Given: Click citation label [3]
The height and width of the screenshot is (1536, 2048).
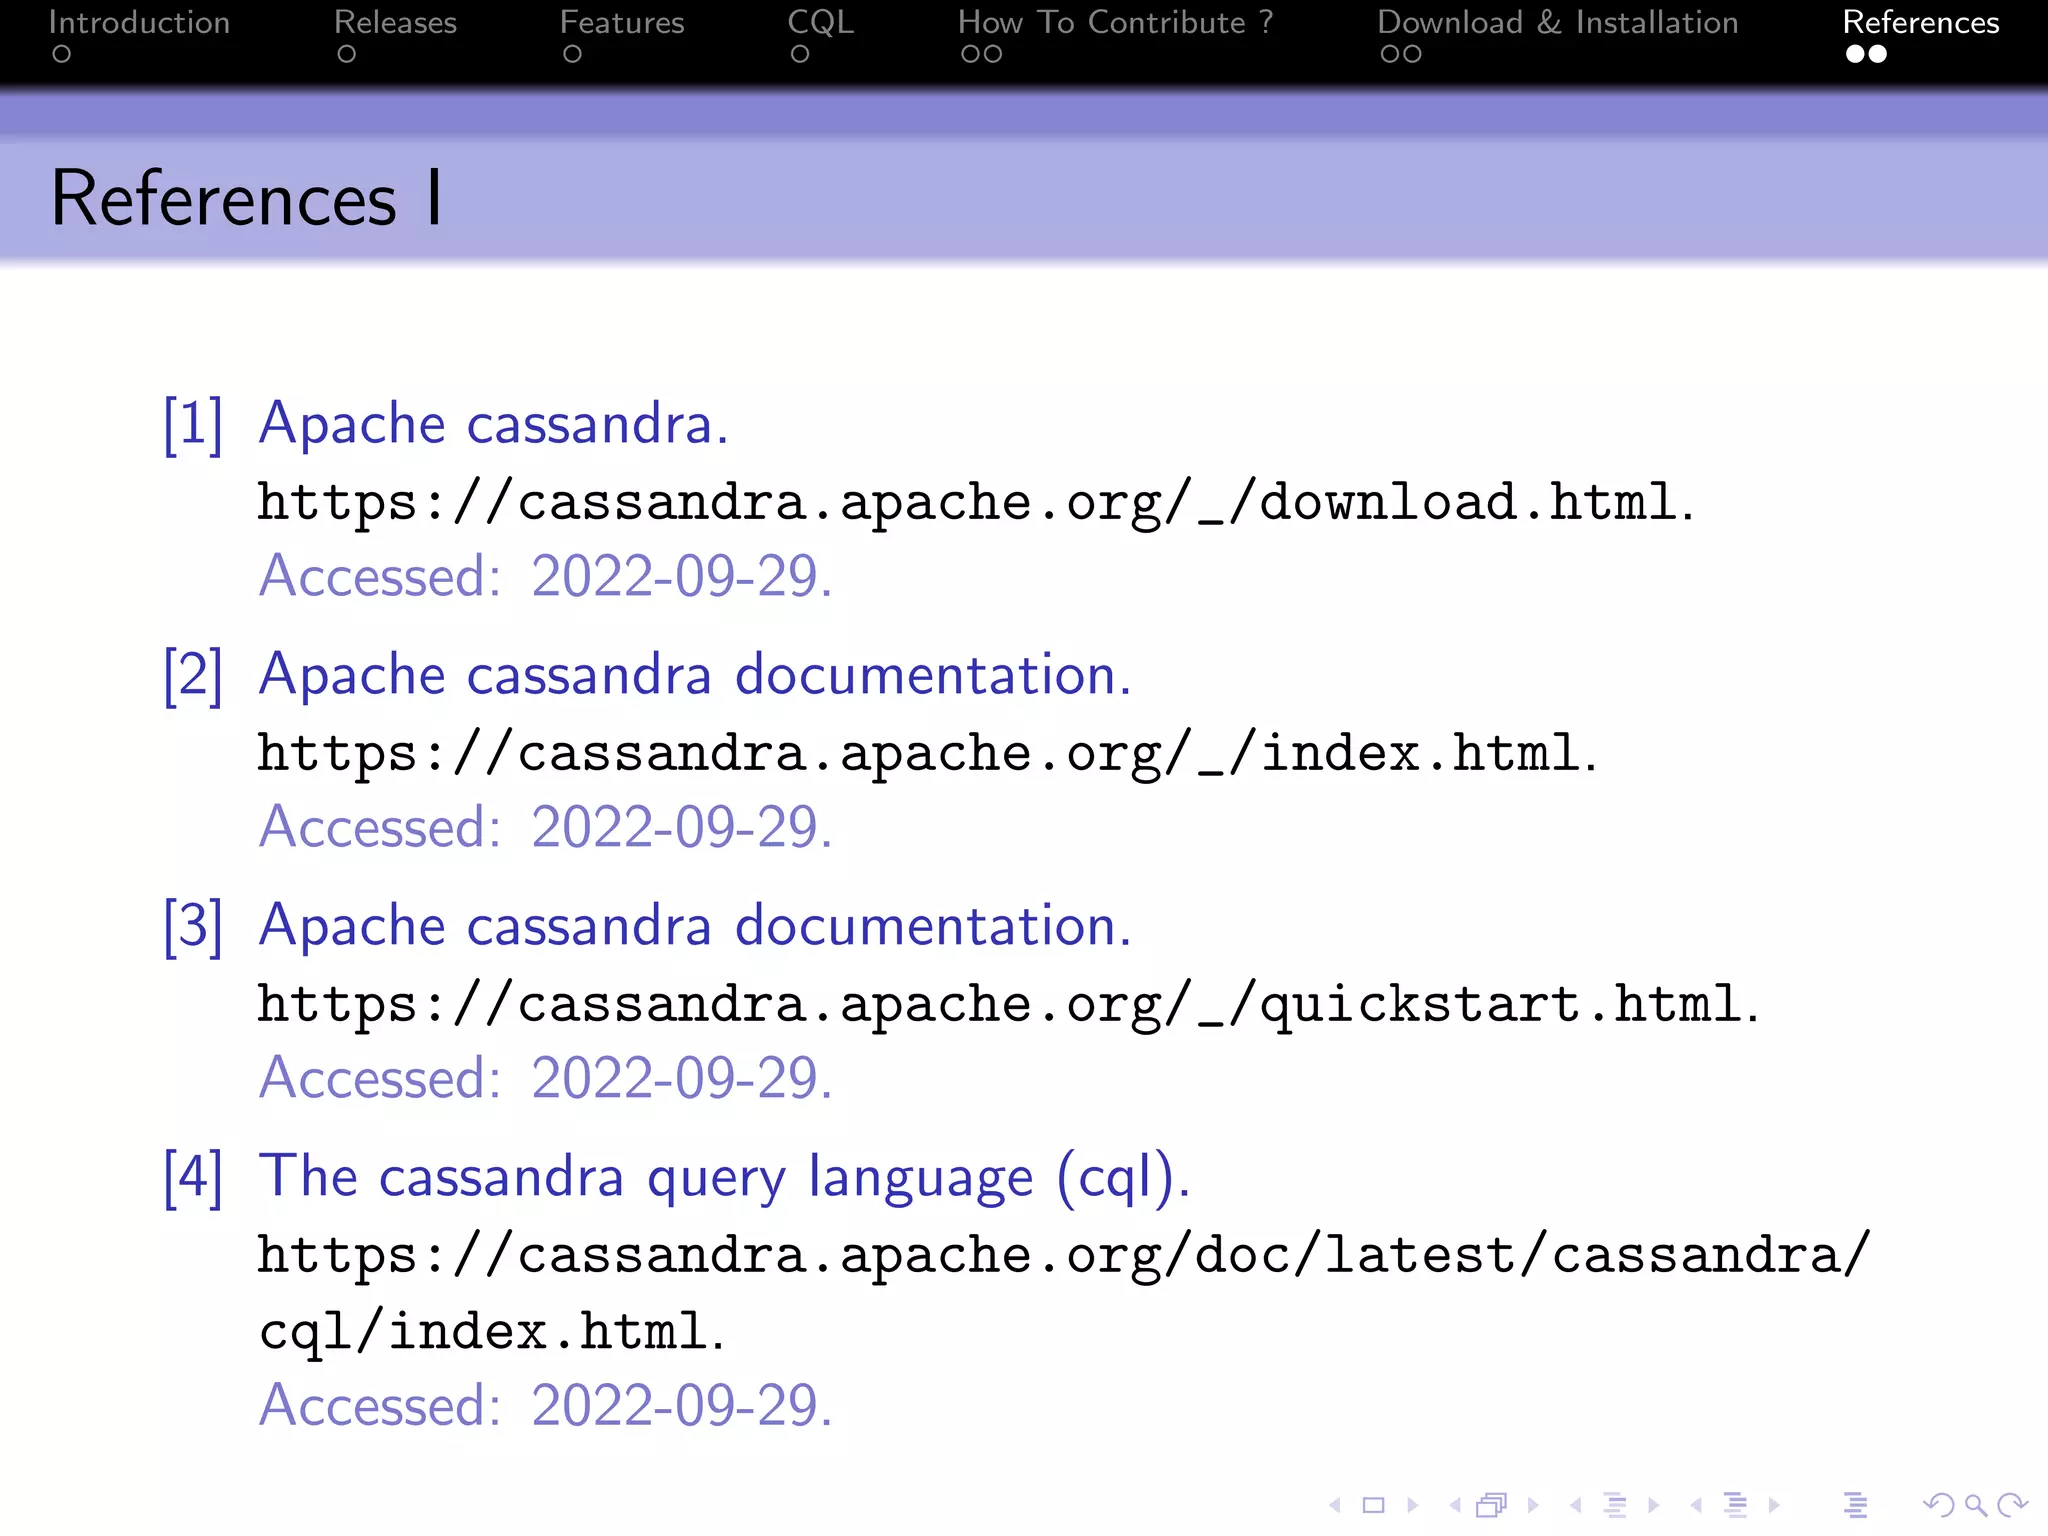Looking at the screenshot, I should (193, 926).
